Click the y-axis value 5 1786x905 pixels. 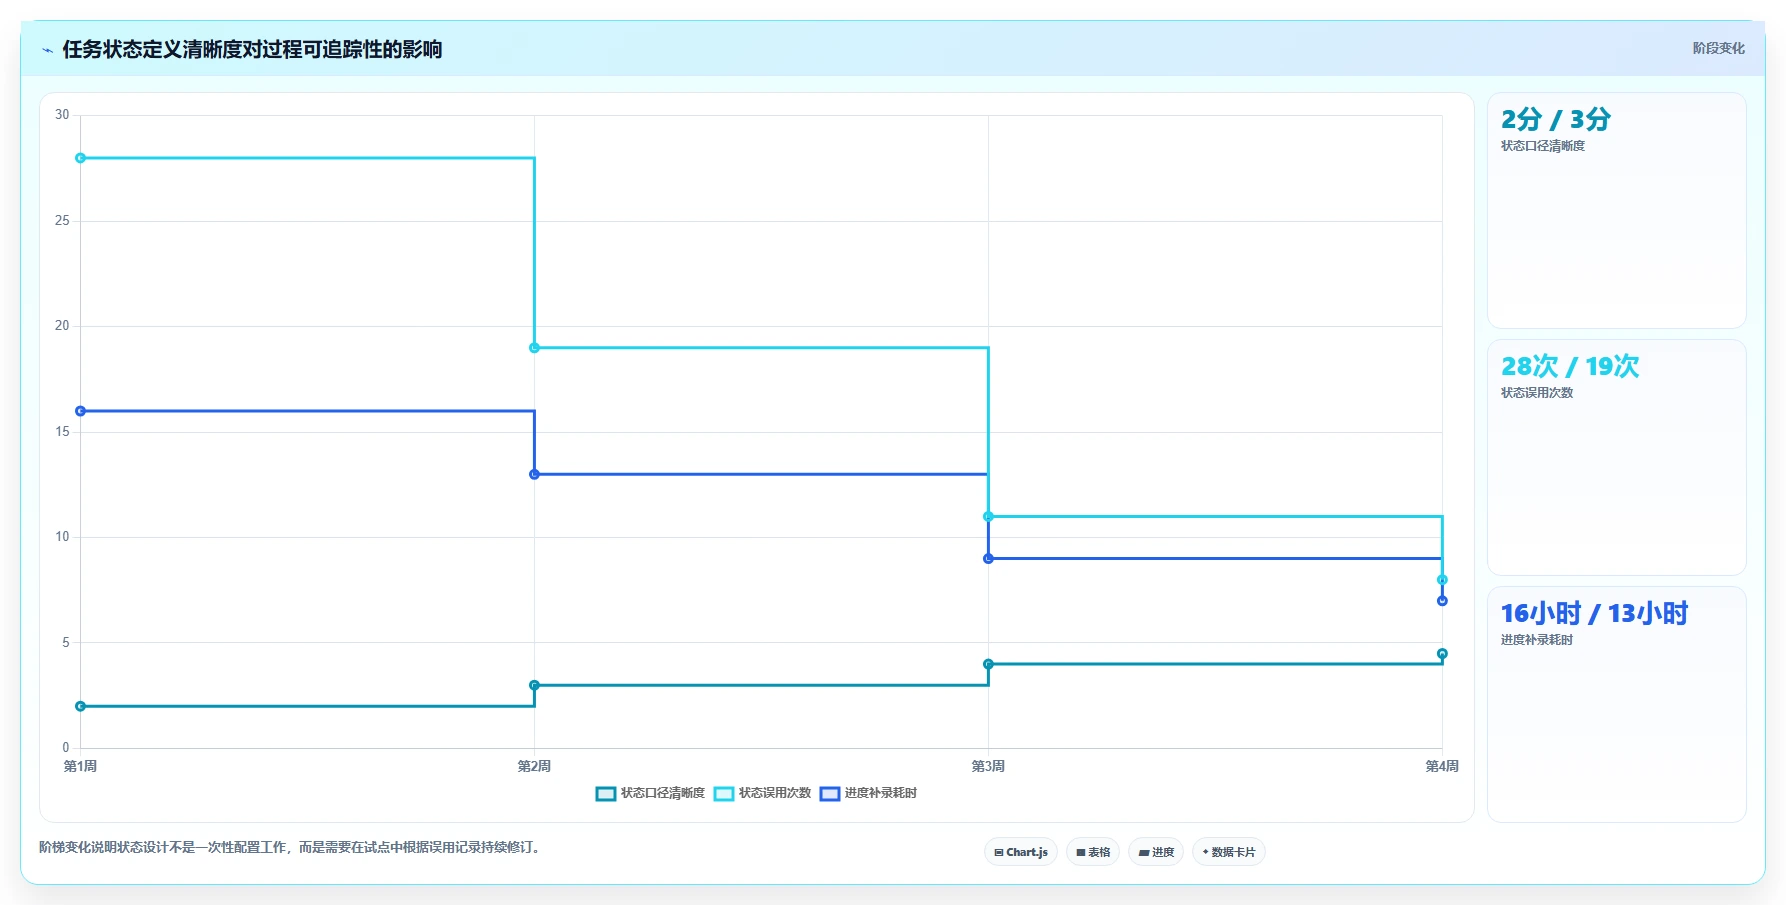[x=66, y=643]
